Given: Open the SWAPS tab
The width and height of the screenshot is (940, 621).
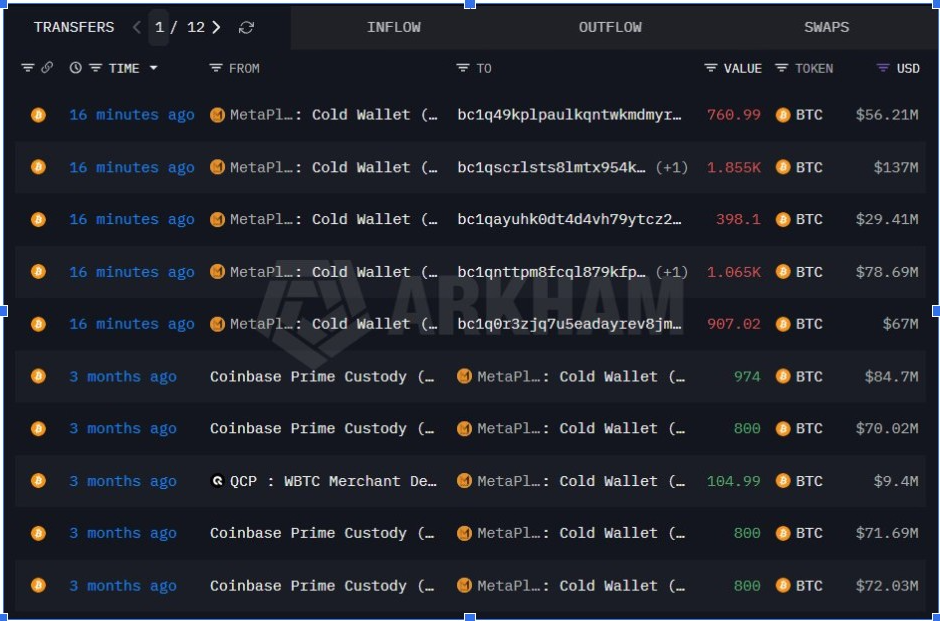Looking at the screenshot, I should pyautogui.click(x=827, y=28).
